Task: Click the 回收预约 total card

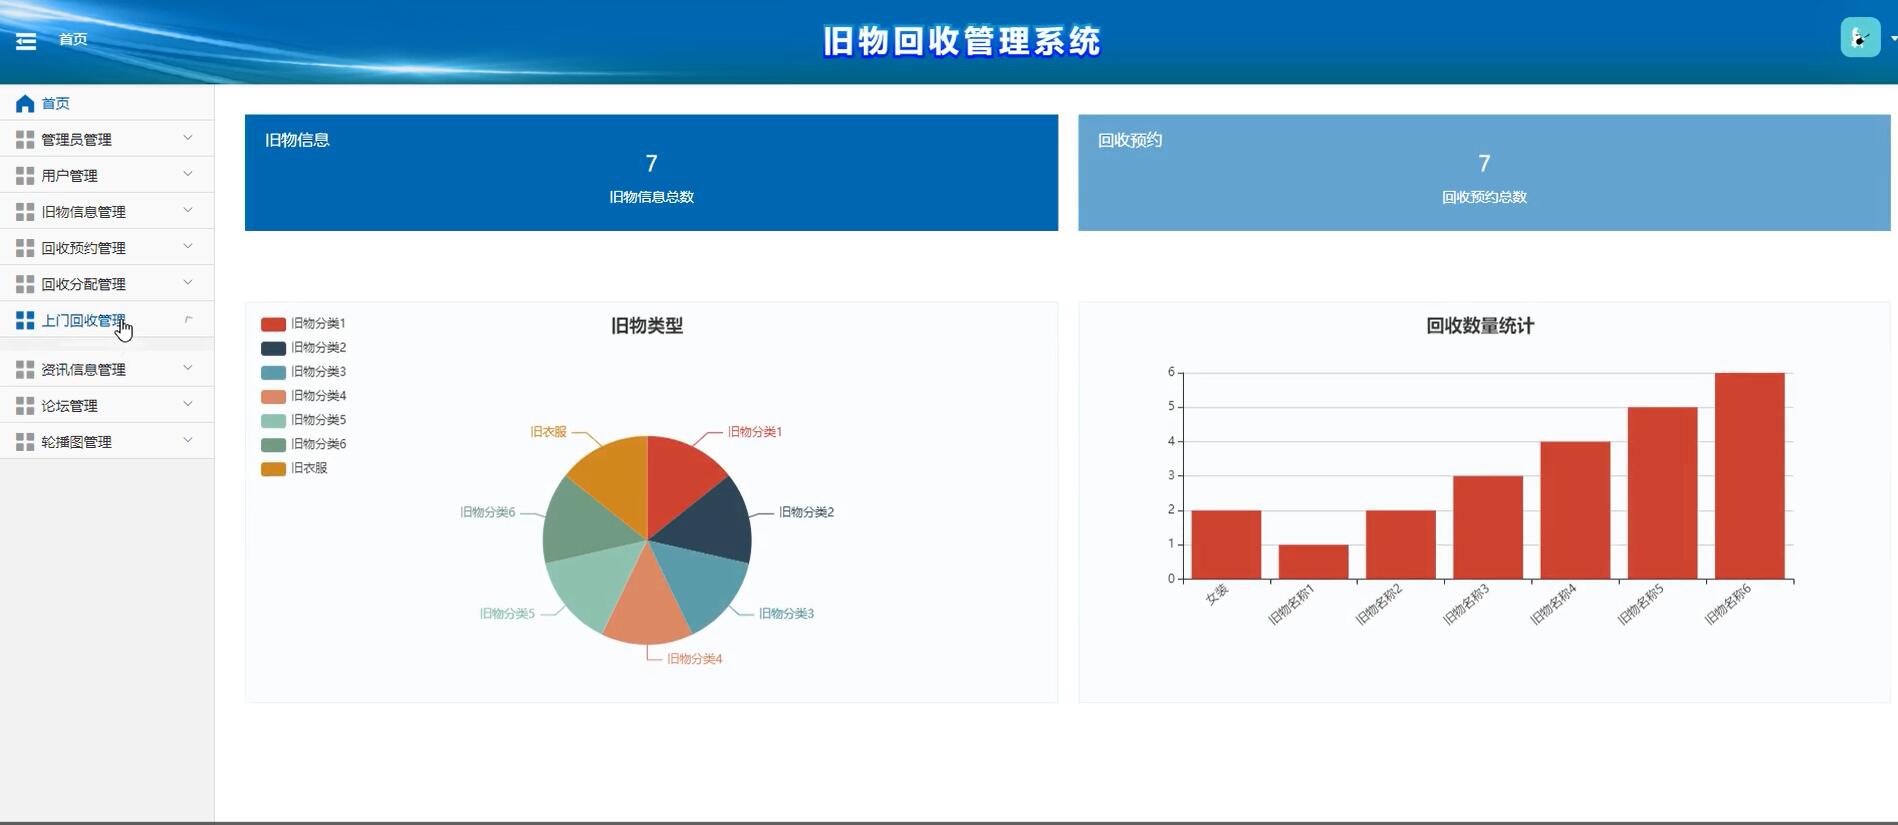Action: [x=1484, y=172]
